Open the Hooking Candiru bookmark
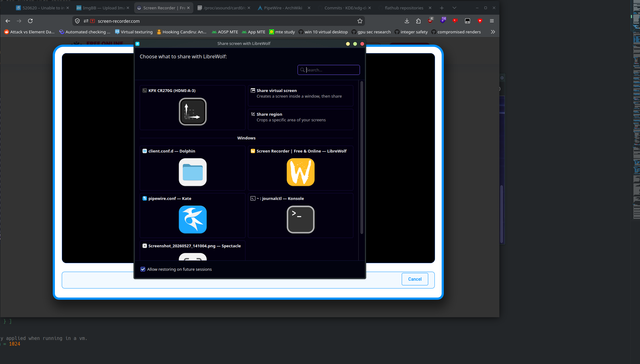 182,32
